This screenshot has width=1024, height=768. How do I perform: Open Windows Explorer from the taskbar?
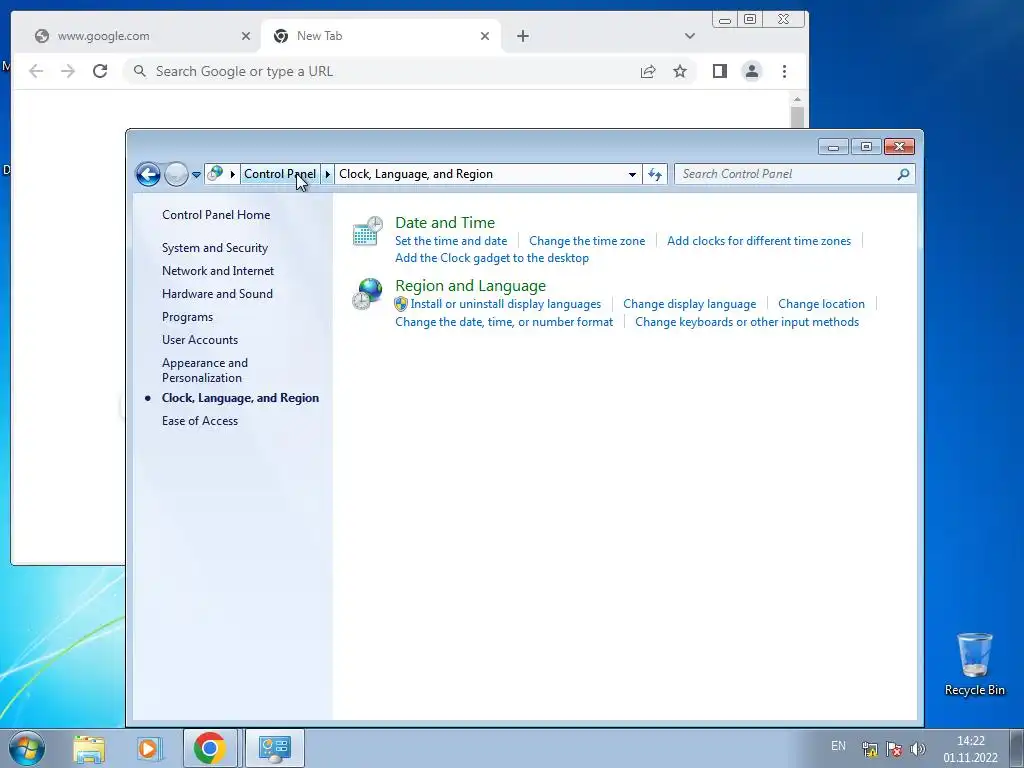pyautogui.click(x=89, y=748)
